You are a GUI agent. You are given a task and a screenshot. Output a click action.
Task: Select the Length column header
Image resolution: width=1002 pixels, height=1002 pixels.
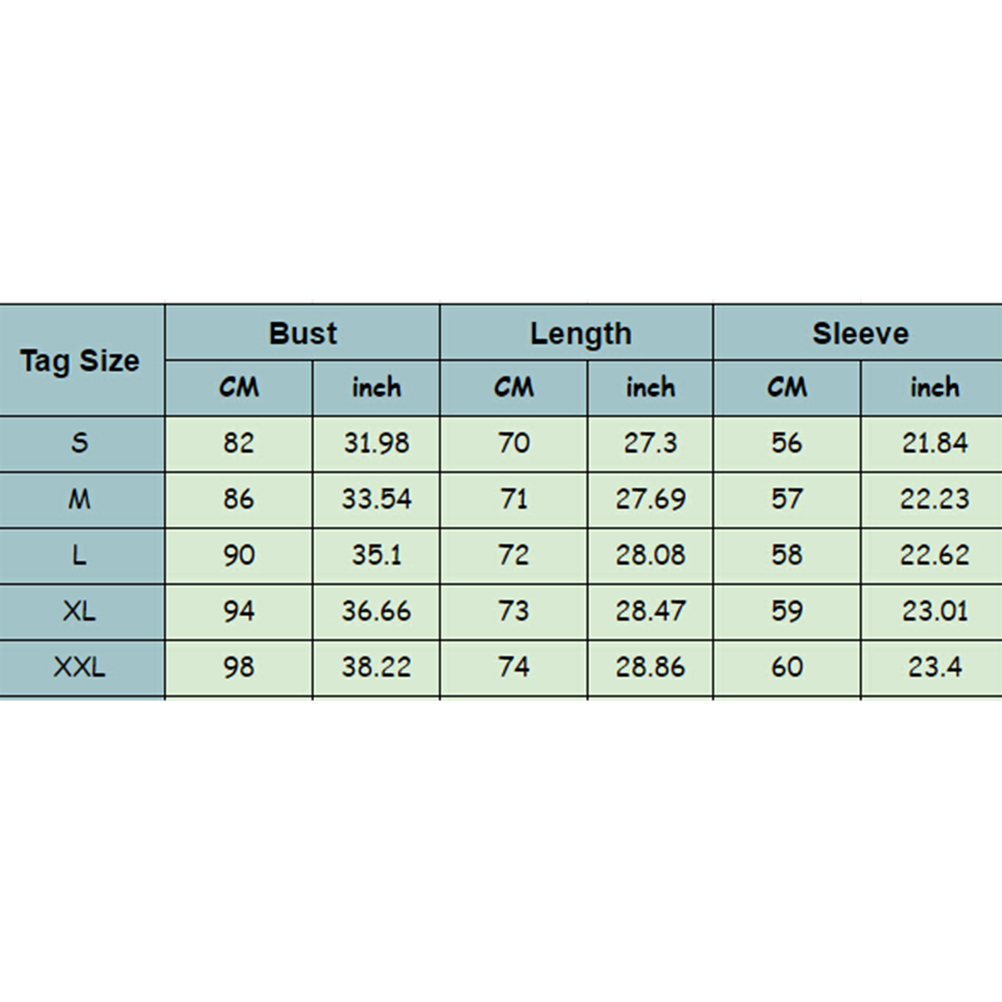580,333
